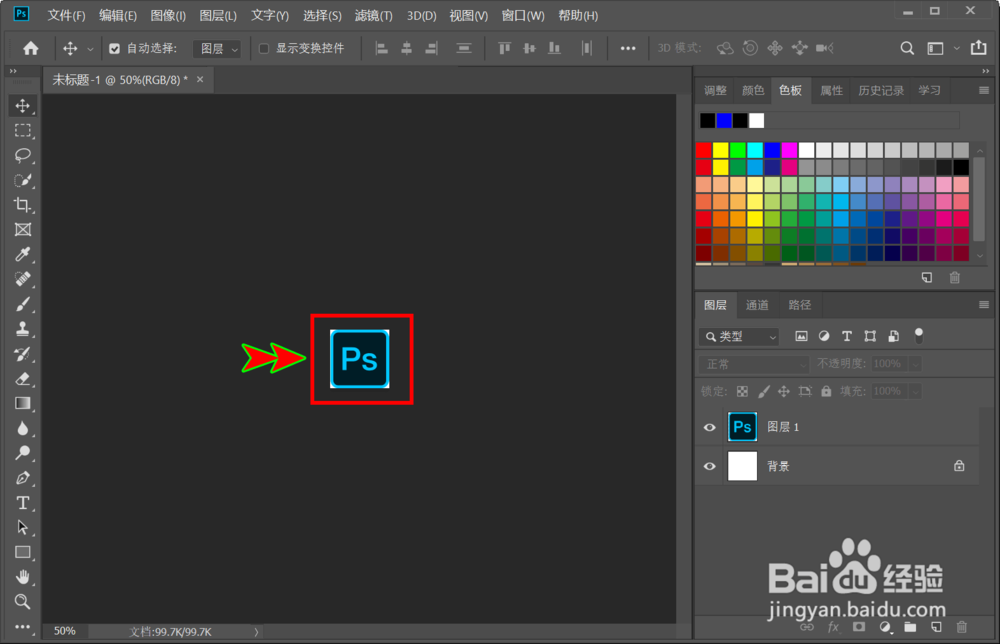Switch to the 历史记录 tab
The height and width of the screenshot is (644, 1000).
881,91
